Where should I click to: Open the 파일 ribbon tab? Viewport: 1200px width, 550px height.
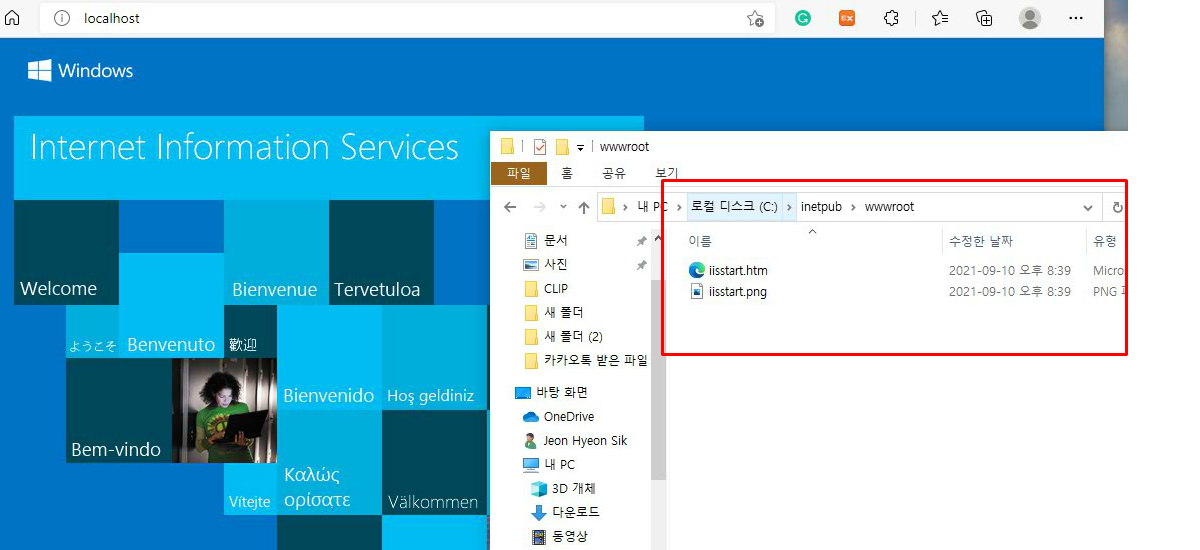[519, 173]
